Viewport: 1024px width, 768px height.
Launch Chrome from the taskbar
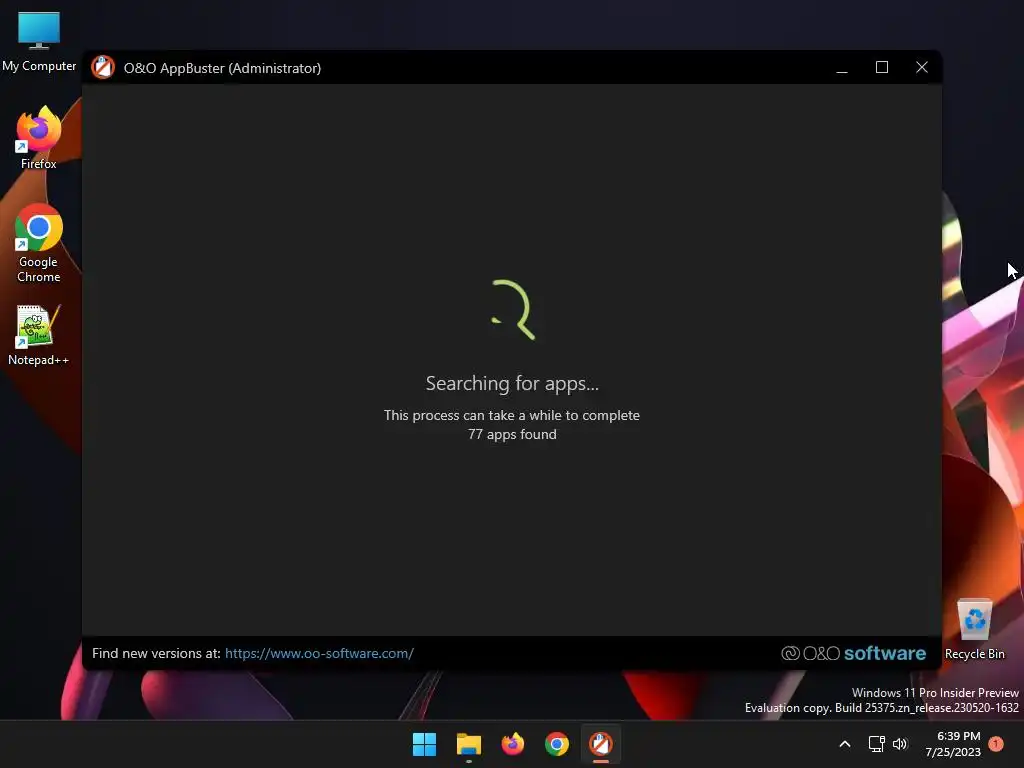point(557,744)
